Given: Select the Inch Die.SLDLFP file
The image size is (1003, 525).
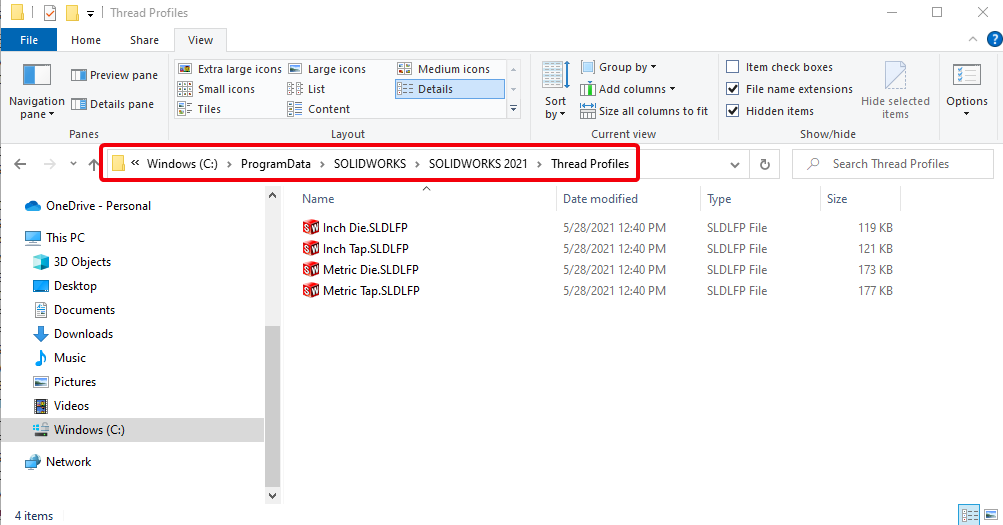Looking at the screenshot, I should click(355, 228).
